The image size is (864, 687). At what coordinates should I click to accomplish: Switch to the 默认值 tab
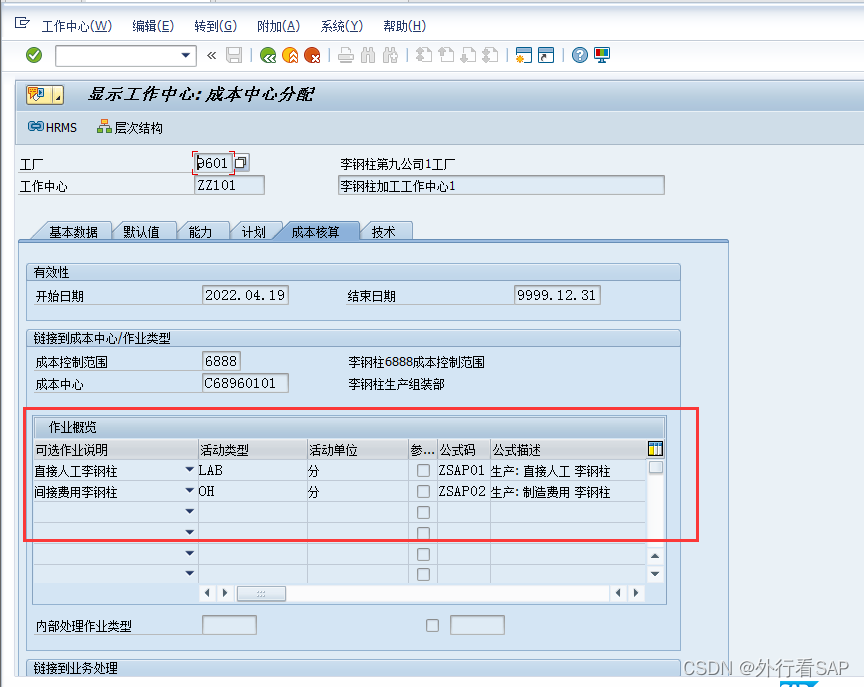click(142, 232)
